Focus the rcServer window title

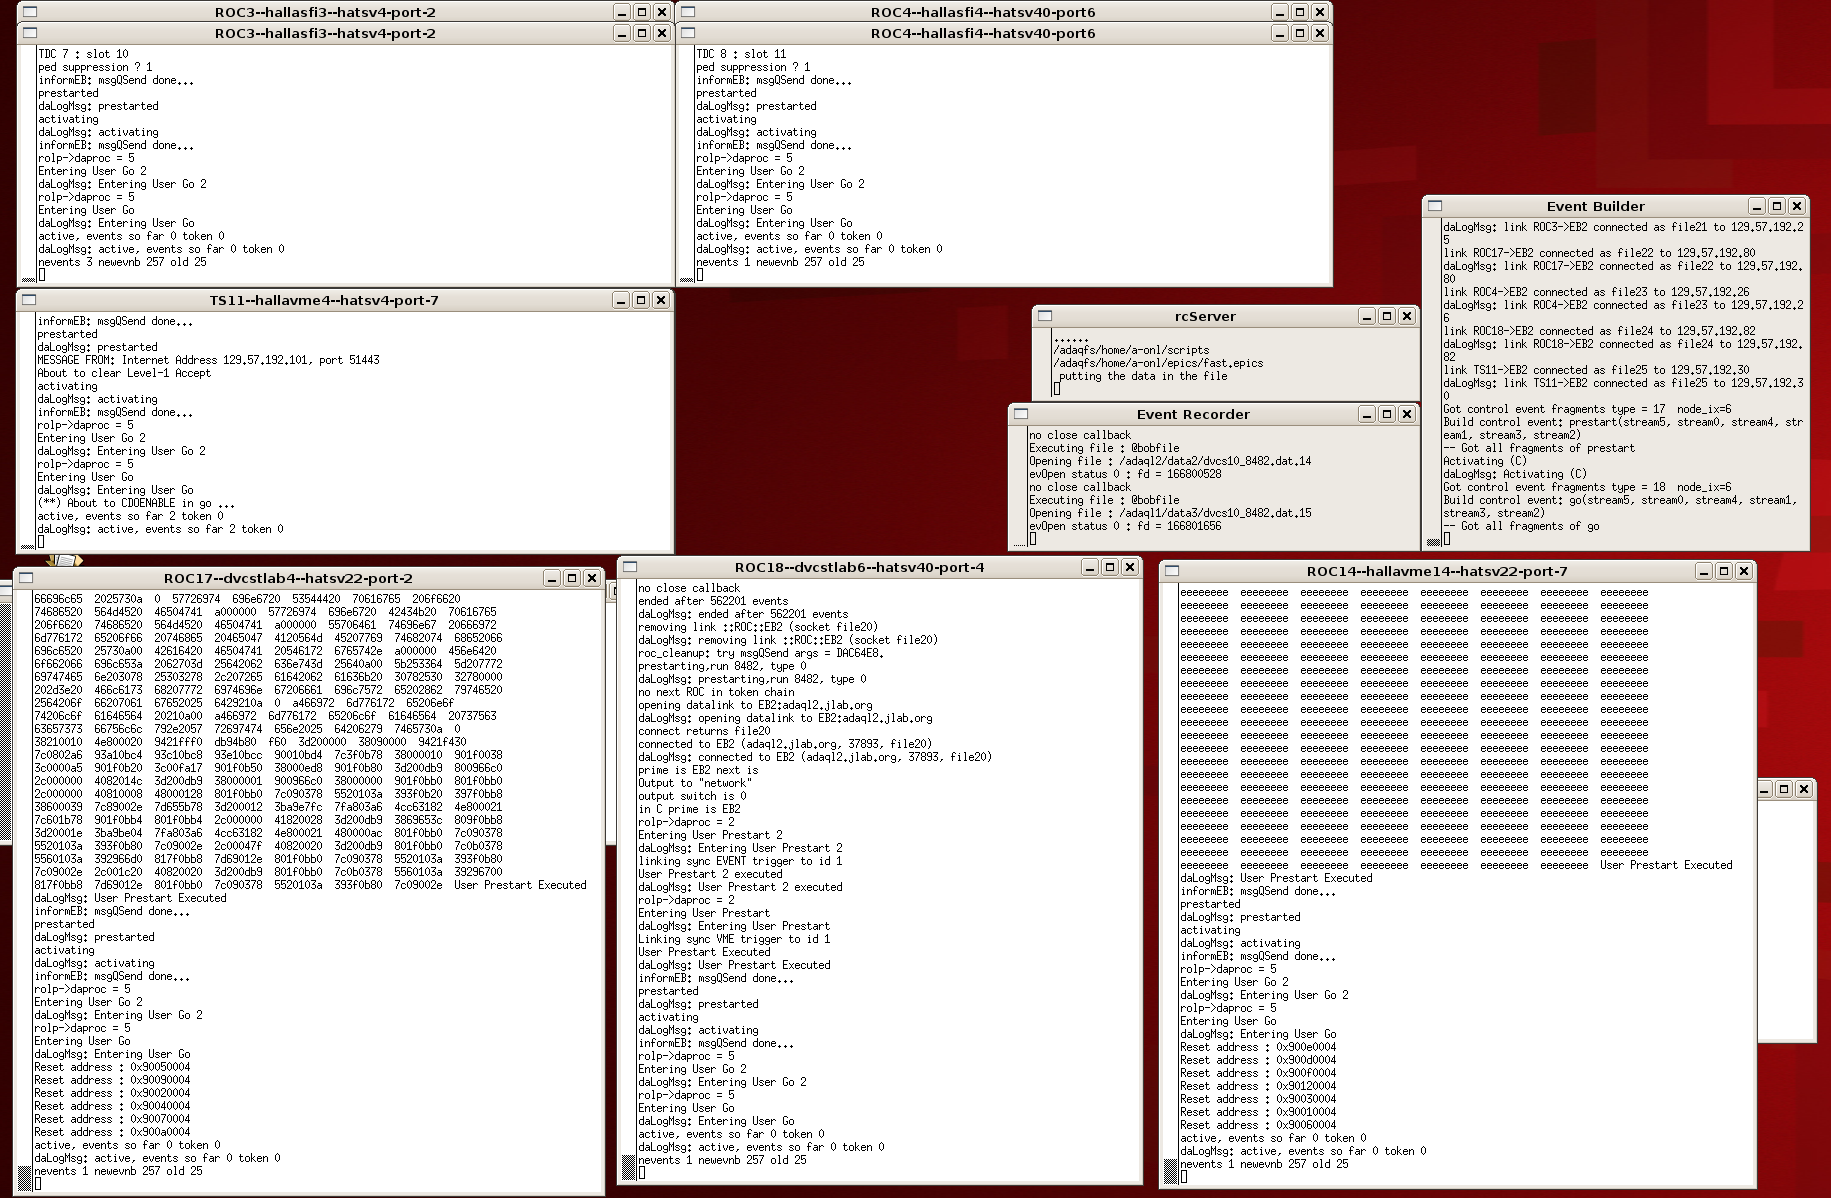(x=1205, y=316)
